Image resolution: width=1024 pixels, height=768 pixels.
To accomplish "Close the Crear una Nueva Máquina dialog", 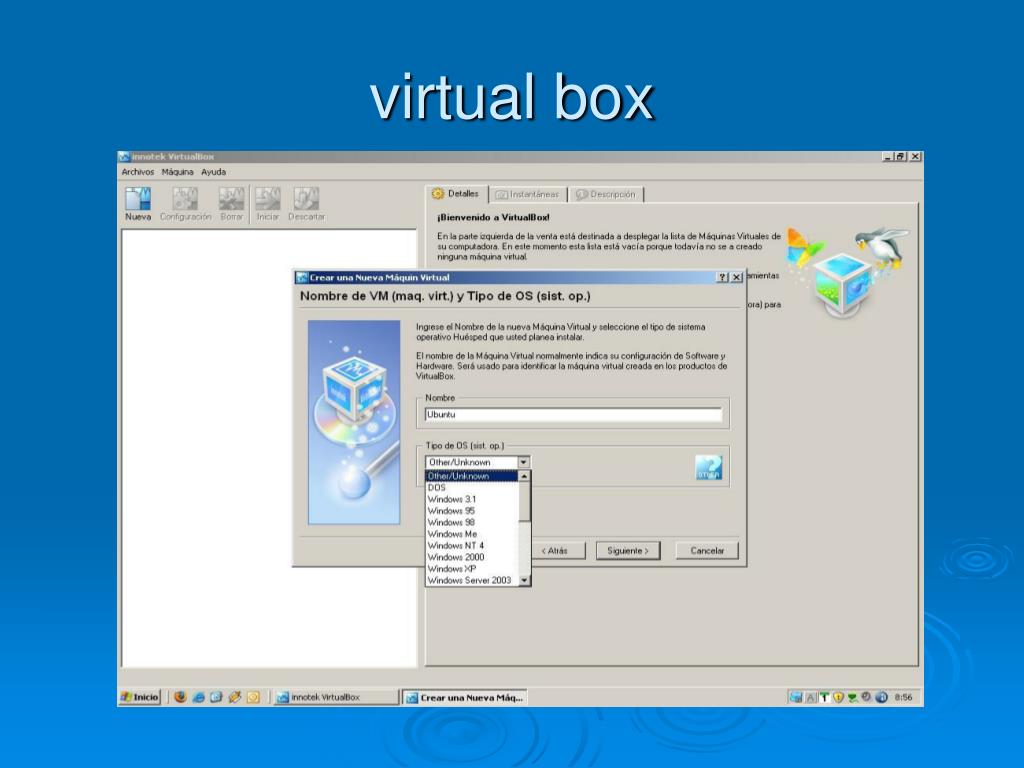I will coord(737,278).
